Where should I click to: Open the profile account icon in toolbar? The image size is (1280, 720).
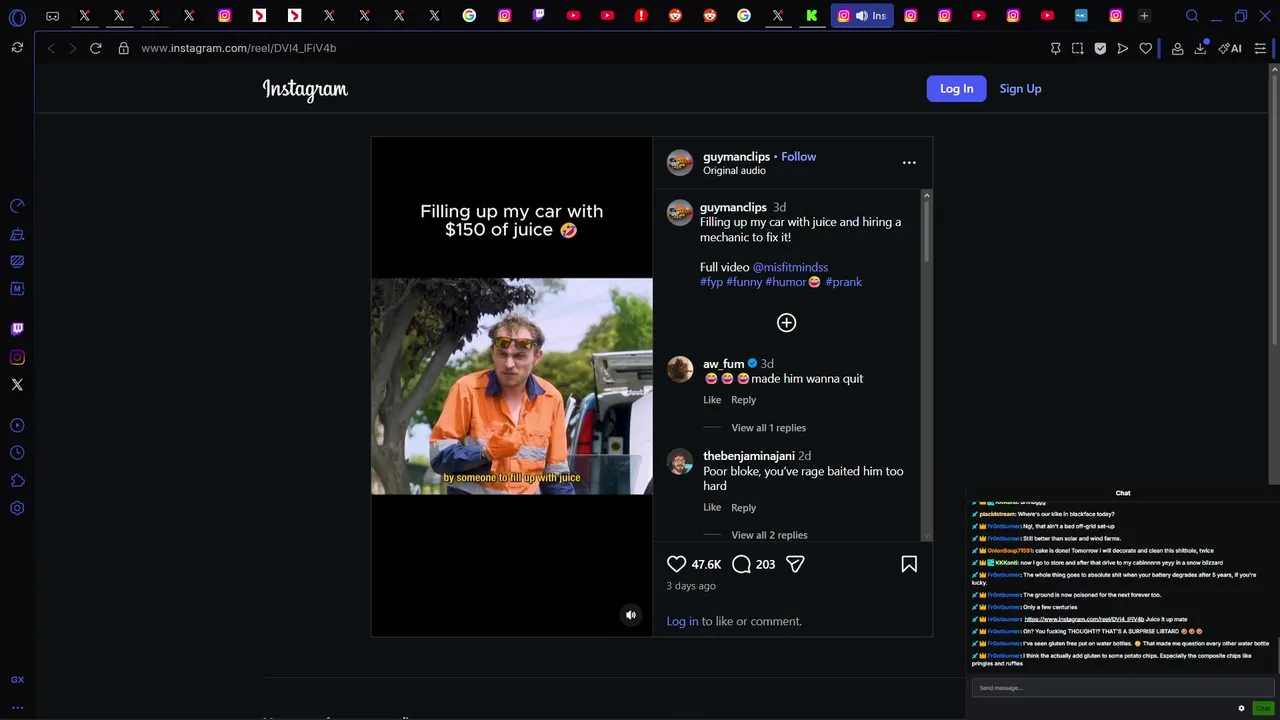(1178, 48)
